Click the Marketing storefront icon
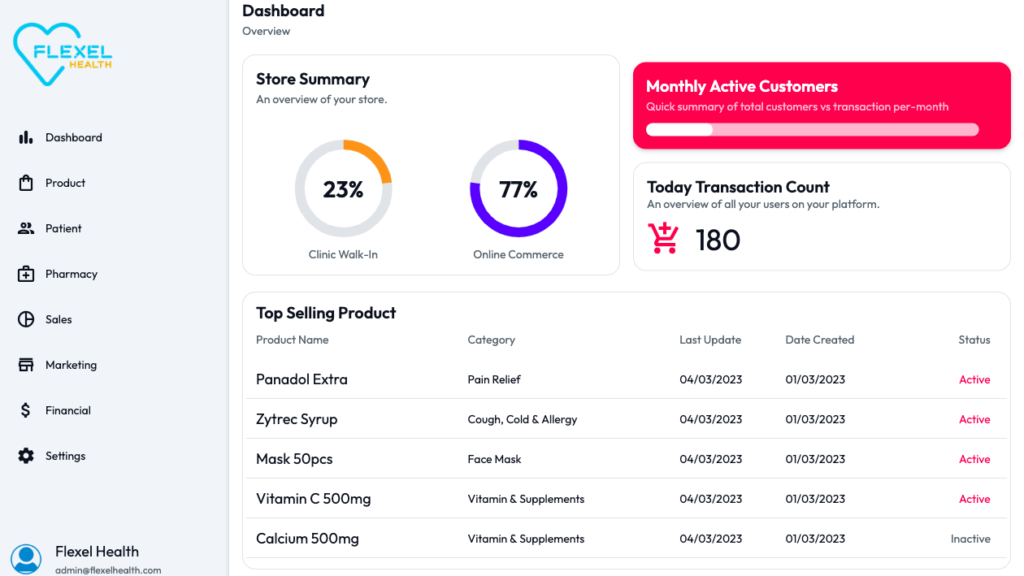Image resolution: width=1024 pixels, height=576 pixels. [x=26, y=365]
